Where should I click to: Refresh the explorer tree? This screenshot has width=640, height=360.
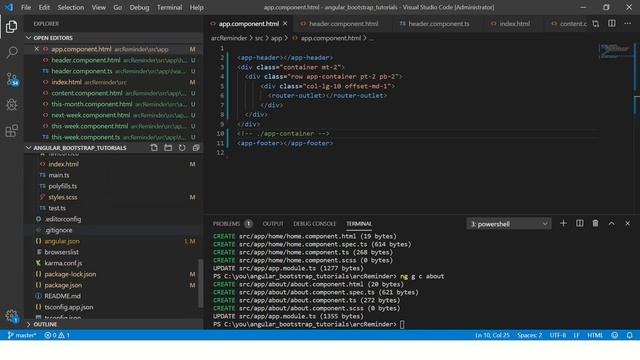tap(182, 148)
